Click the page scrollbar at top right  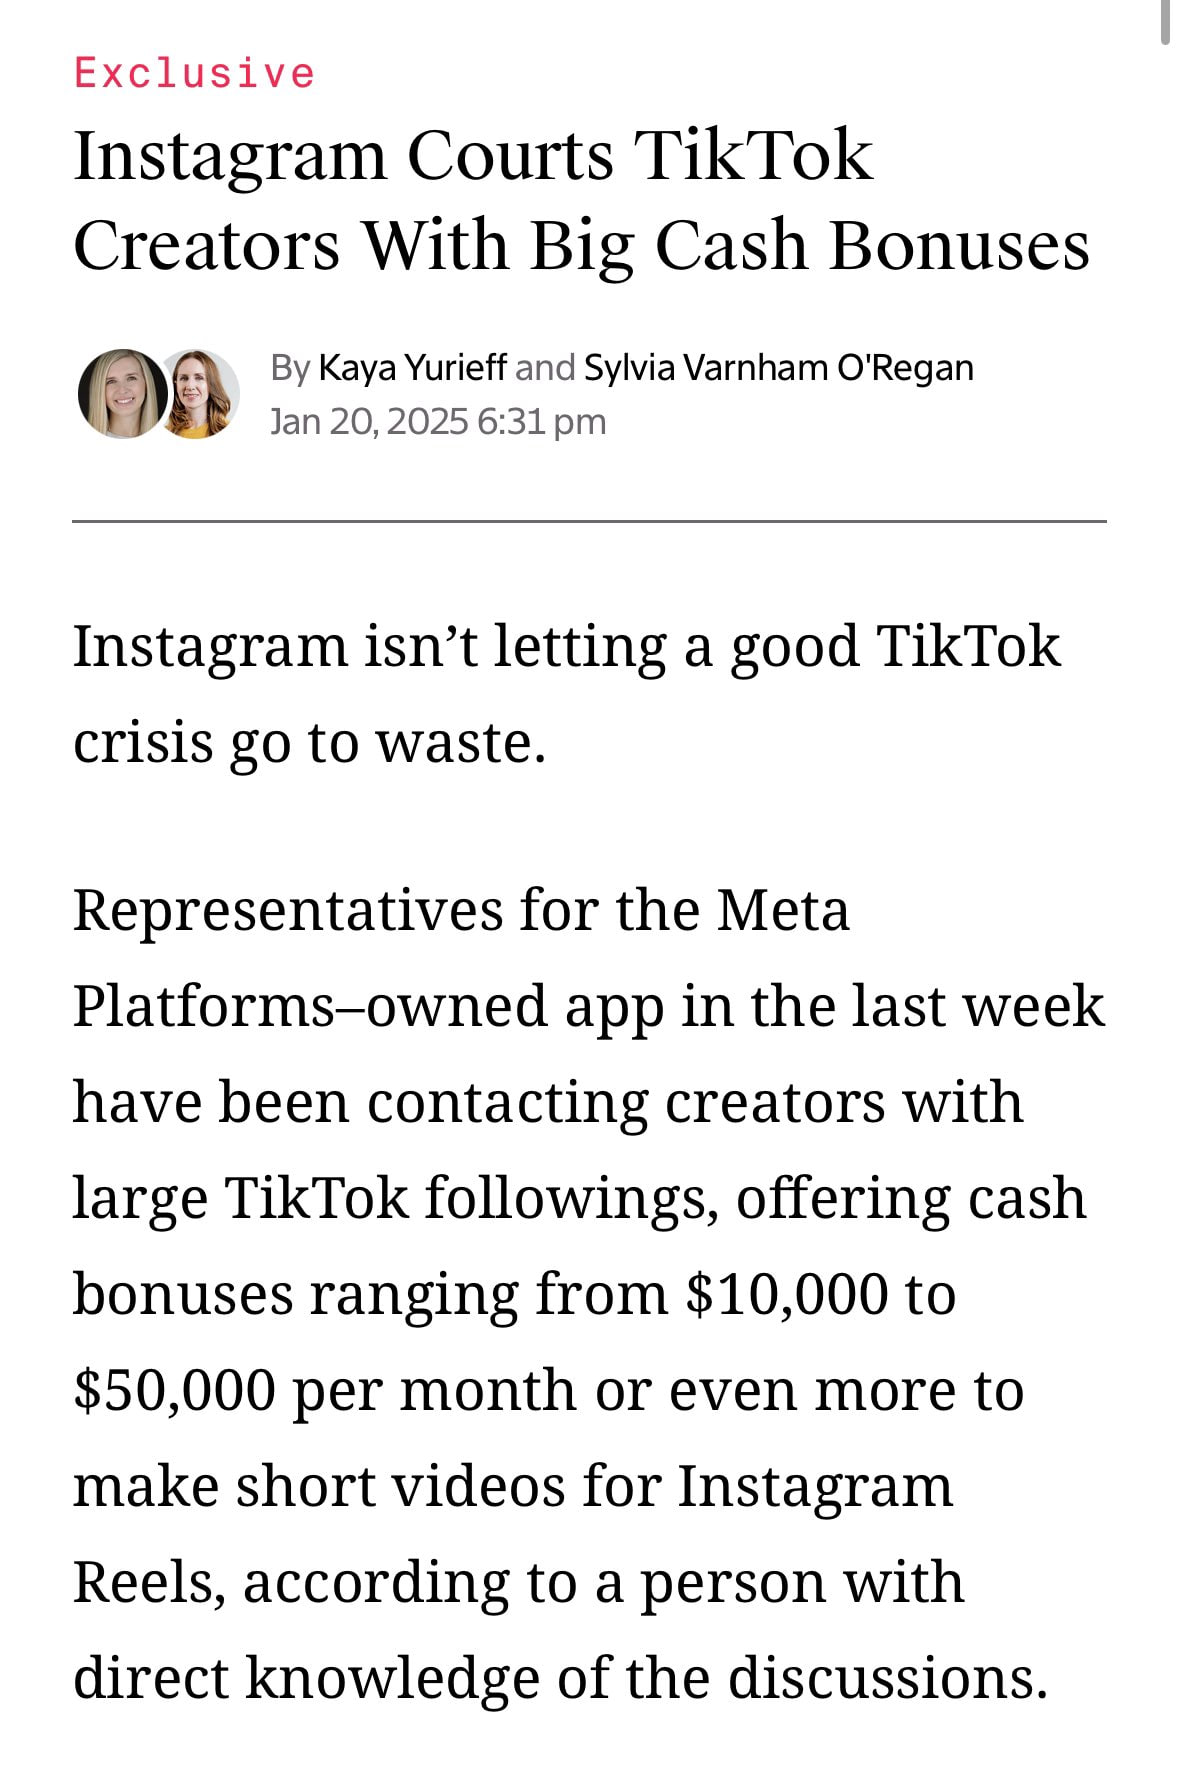point(1165,22)
